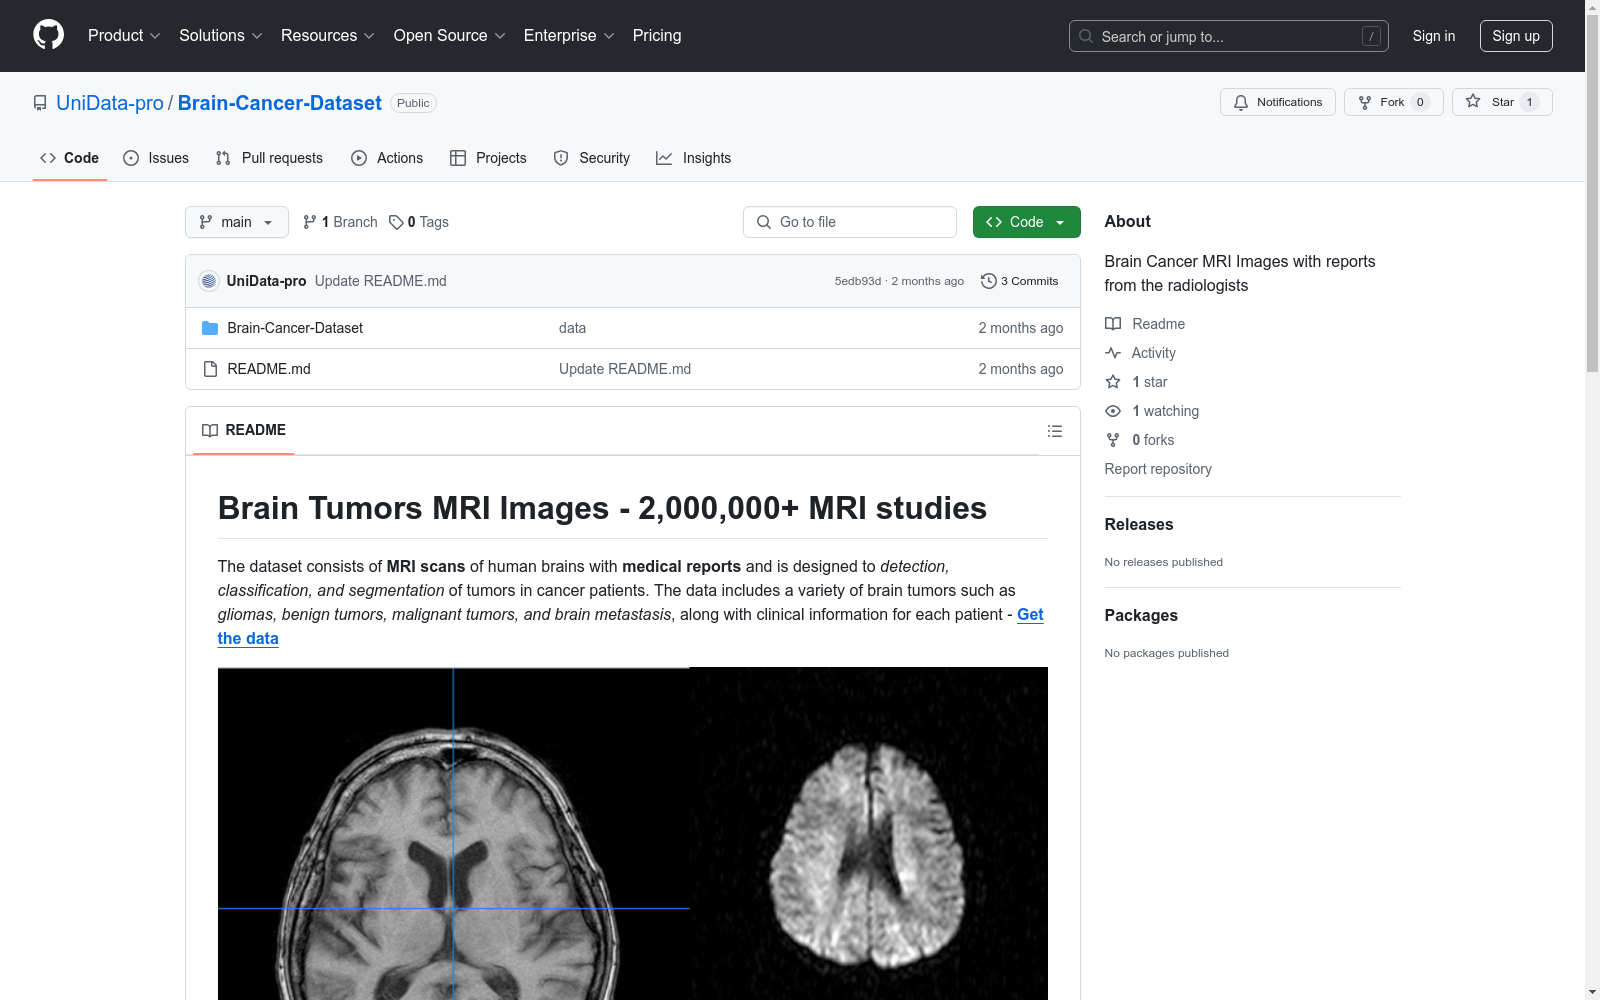Open the Releases heading link
Viewport: 1600px width, 1000px height.
(x=1139, y=524)
